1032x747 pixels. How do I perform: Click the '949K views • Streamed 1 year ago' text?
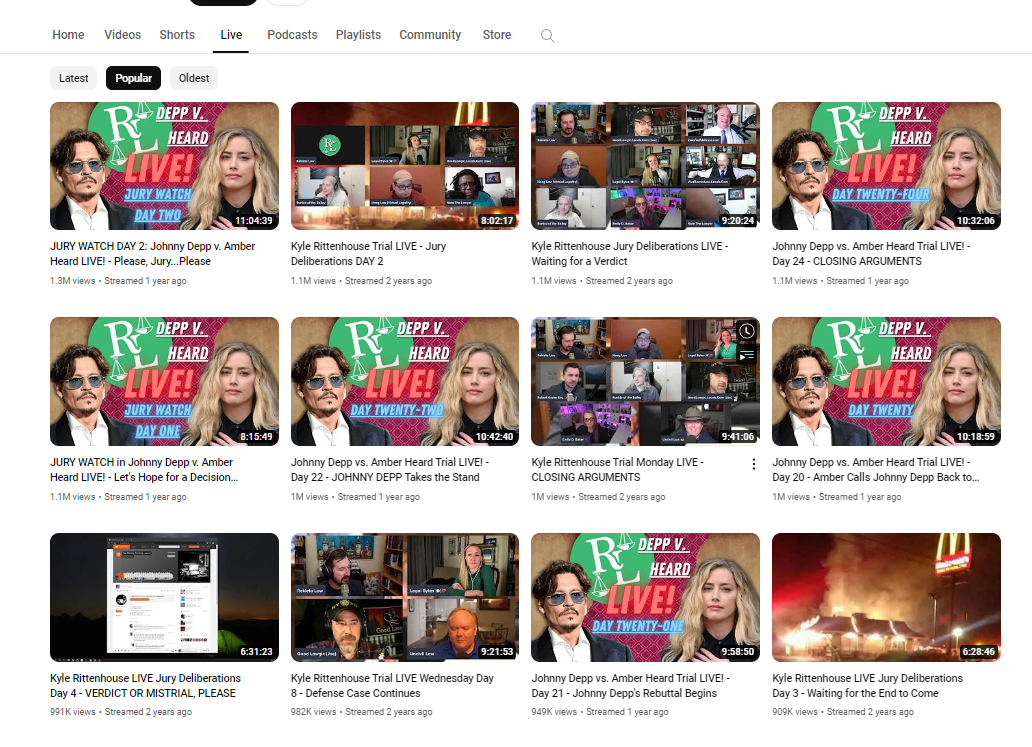[x=600, y=712]
